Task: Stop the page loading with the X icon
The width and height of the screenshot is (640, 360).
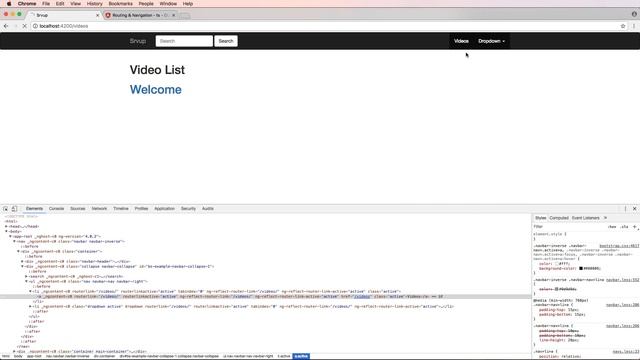Action: (x=24, y=26)
